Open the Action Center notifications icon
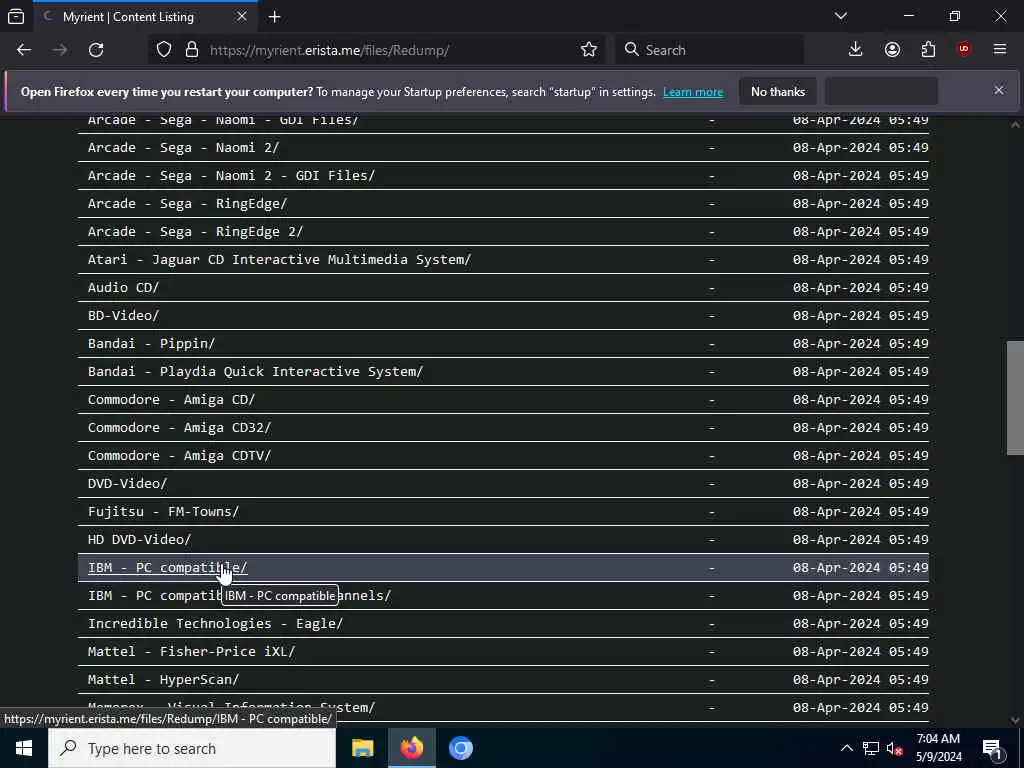The height and width of the screenshot is (768, 1024). tap(992, 748)
